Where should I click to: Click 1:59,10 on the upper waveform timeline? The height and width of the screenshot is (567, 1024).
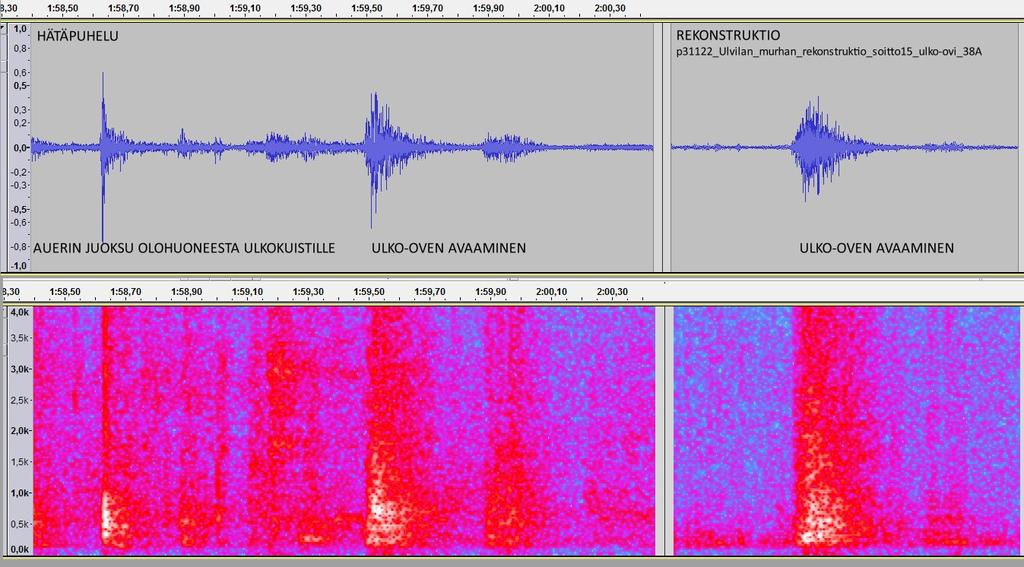[246, 8]
